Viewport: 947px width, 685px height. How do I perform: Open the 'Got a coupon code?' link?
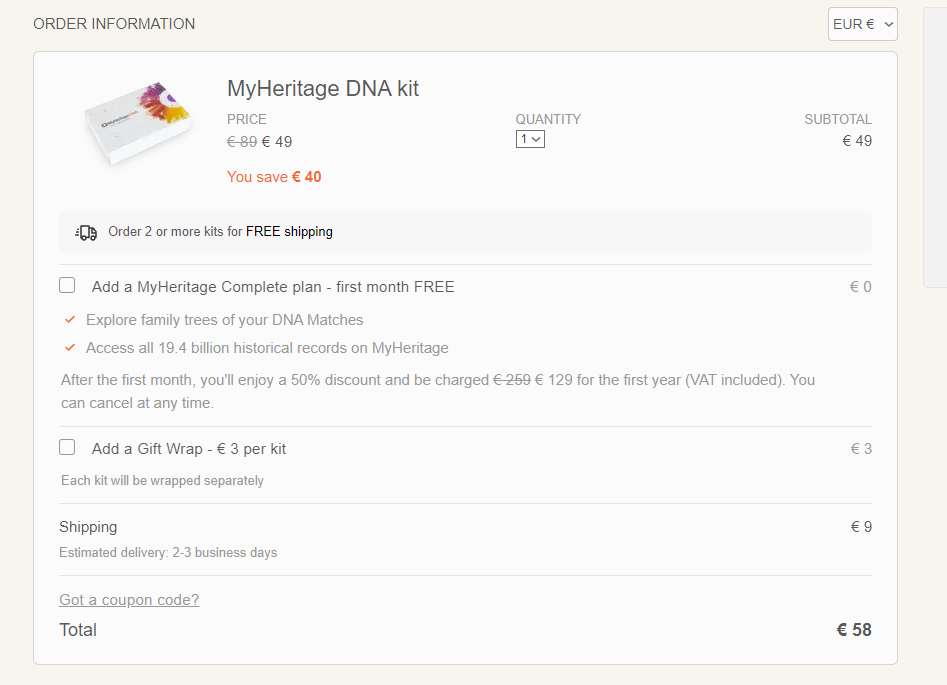129,600
